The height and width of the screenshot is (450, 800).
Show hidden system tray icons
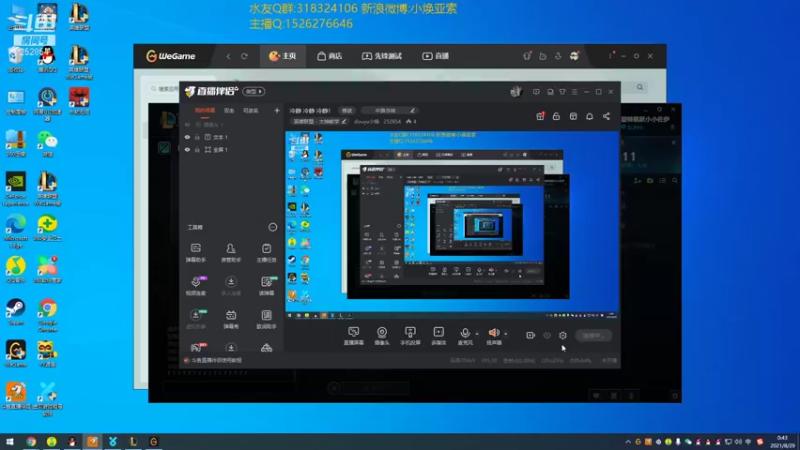628,442
